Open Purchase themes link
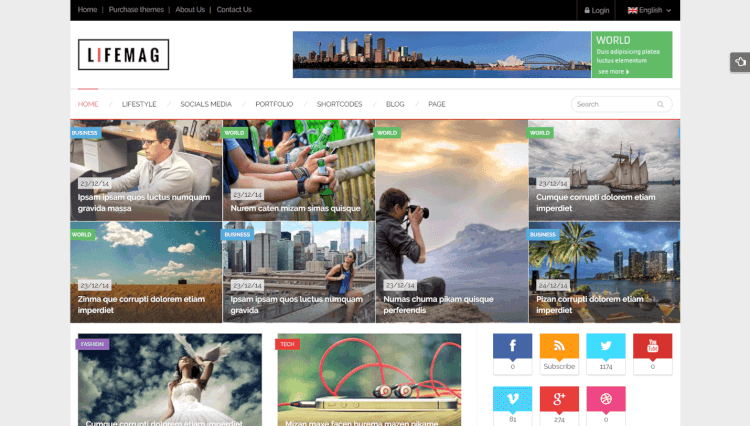The image size is (750, 426). (x=136, y=10)
